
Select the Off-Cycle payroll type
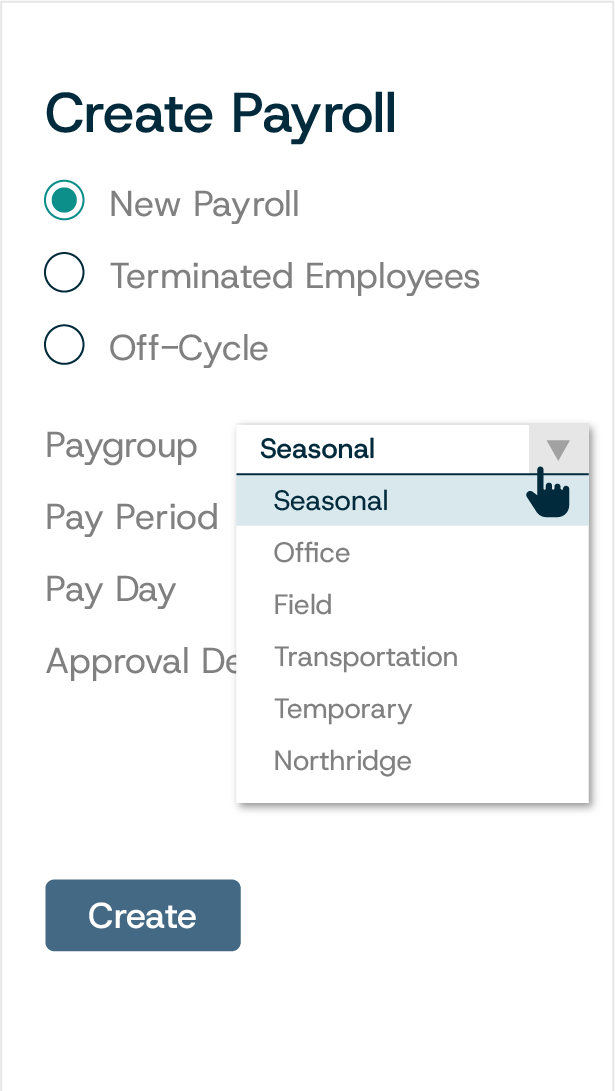coord(64,345)
